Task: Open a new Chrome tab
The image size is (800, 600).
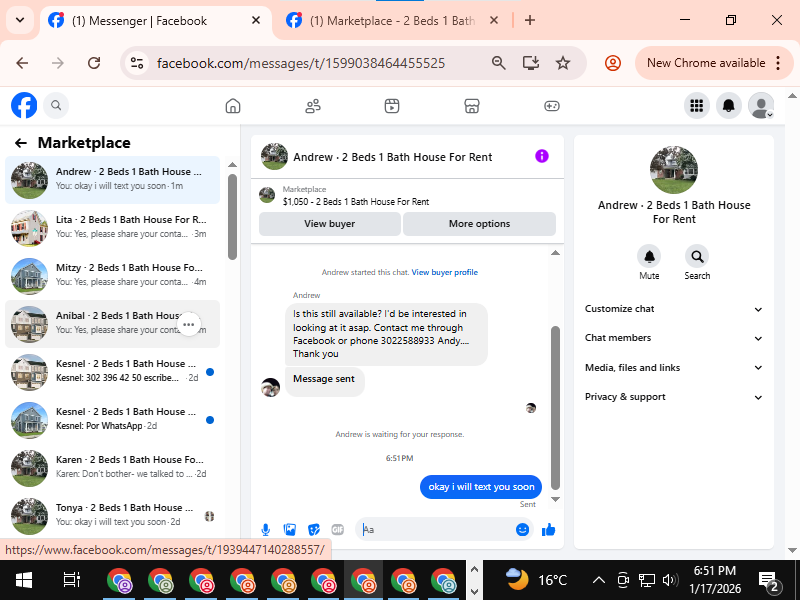Action: [x=530, y=20]
